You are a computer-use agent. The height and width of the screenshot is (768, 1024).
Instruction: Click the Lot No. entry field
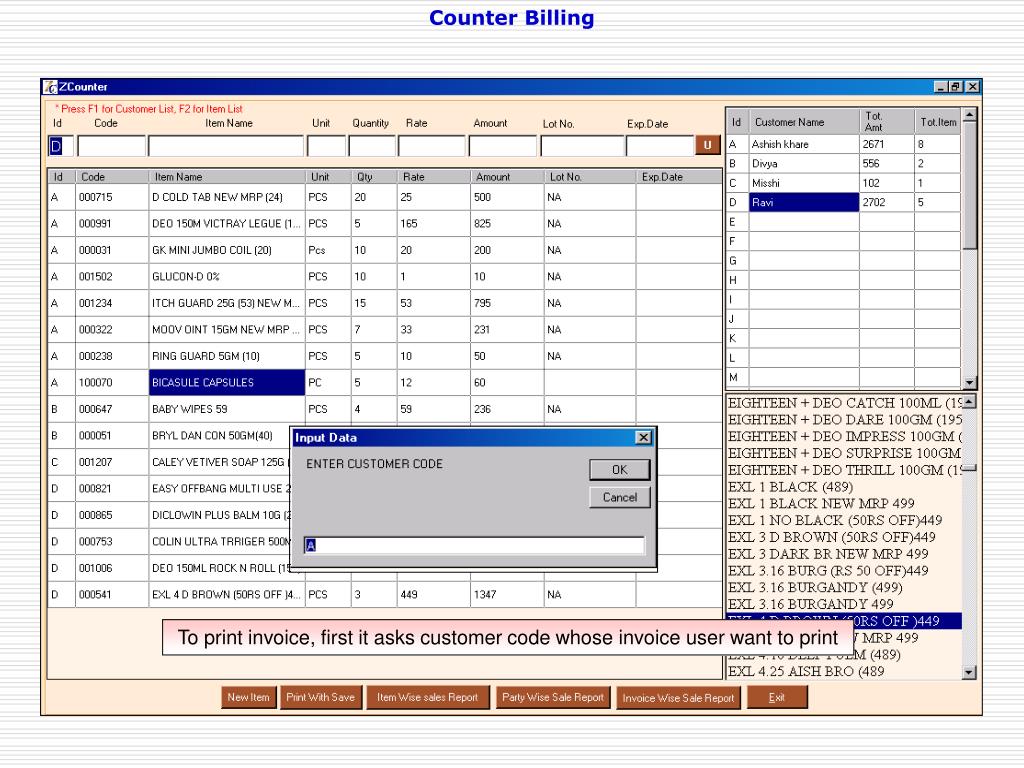click(582, 146)
